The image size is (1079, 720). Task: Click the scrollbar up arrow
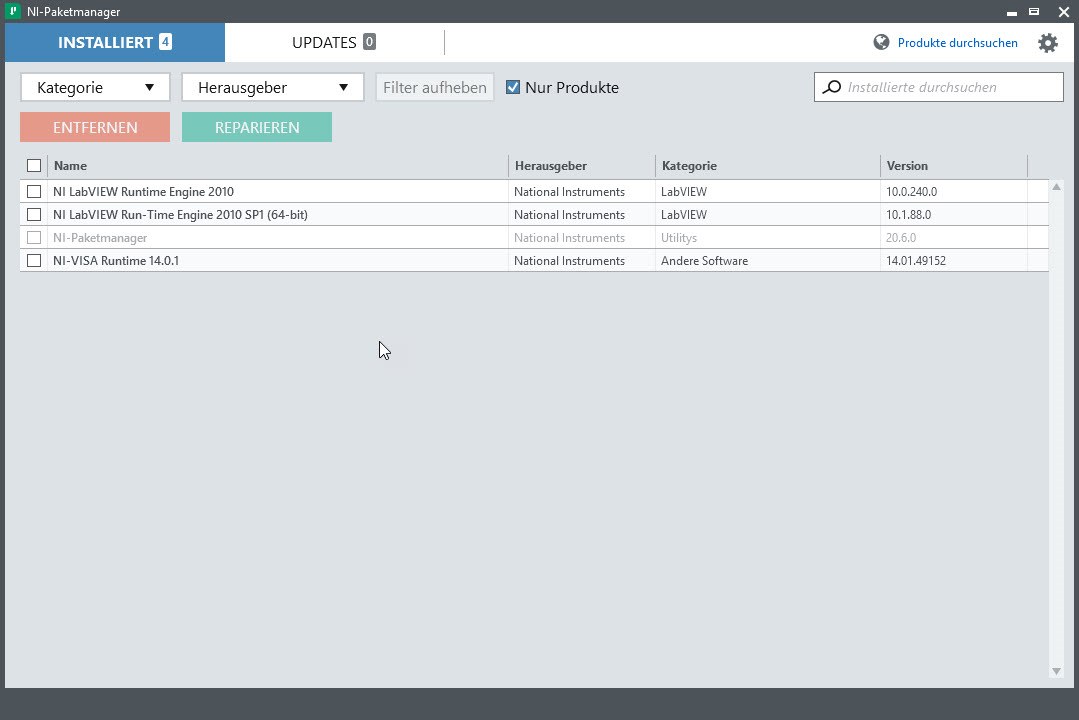pos(1056,187)
